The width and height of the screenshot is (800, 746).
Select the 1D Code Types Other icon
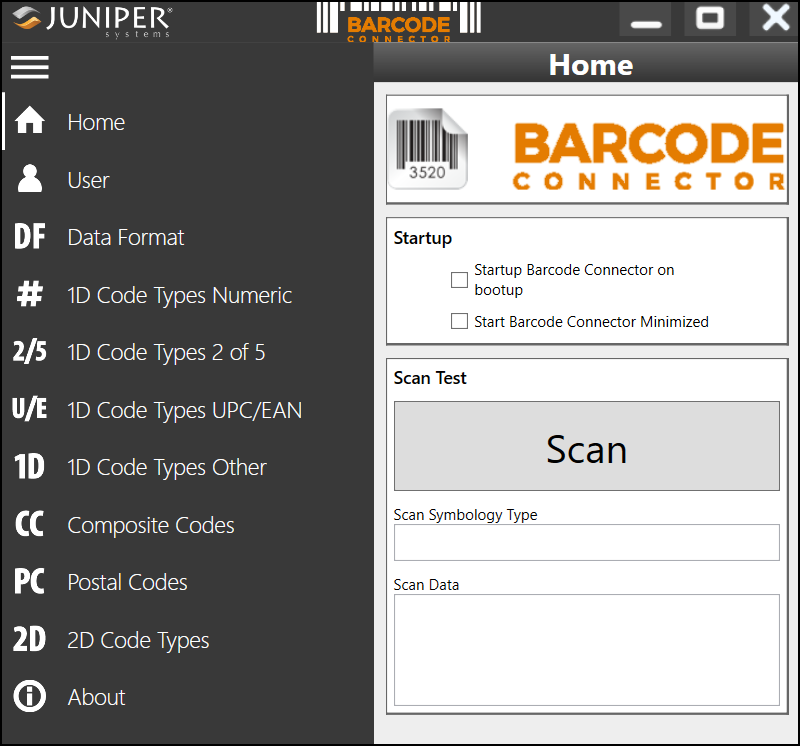(x=28, y=467)
